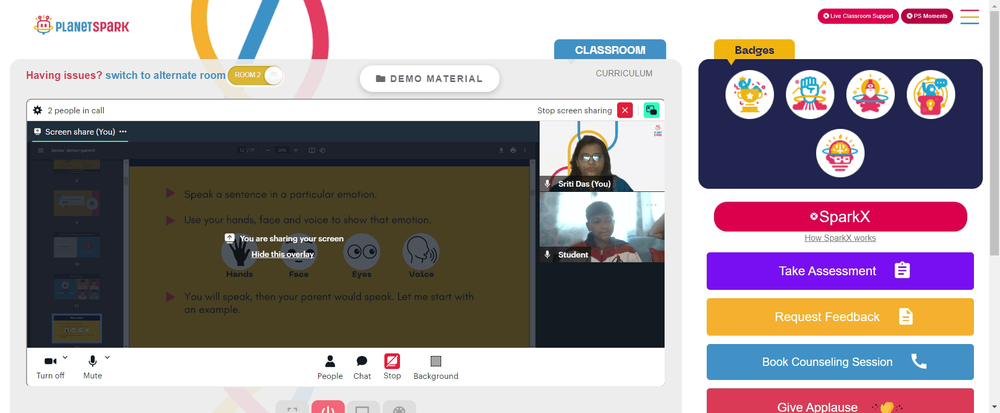This screenshot has height=413, width=1000.
Task: Click the Sriti Das microphone status icon
Action: 547,184
